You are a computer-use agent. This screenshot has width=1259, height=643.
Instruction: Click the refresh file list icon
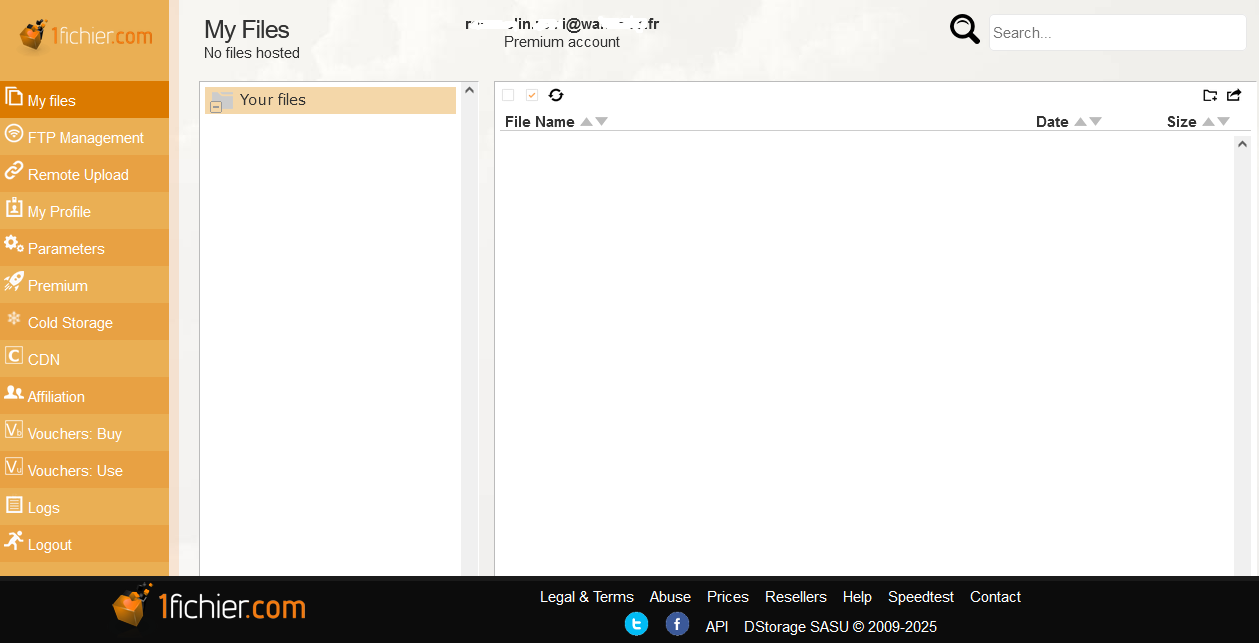[x=556, y=95]
